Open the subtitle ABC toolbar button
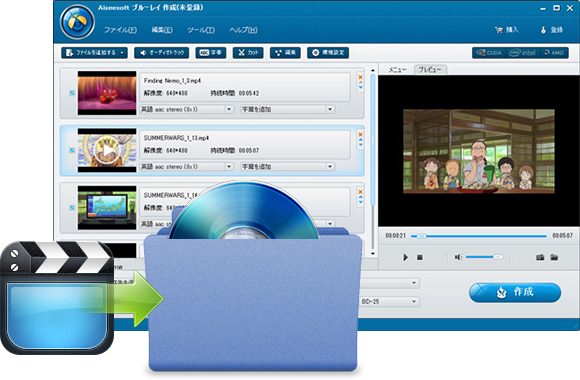The image size is (580, 380). [210, 53]
